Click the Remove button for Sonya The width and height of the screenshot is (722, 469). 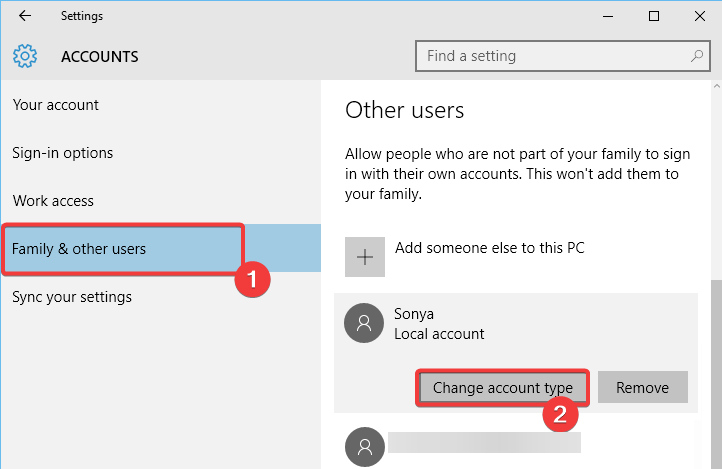[x=642, y=388]
